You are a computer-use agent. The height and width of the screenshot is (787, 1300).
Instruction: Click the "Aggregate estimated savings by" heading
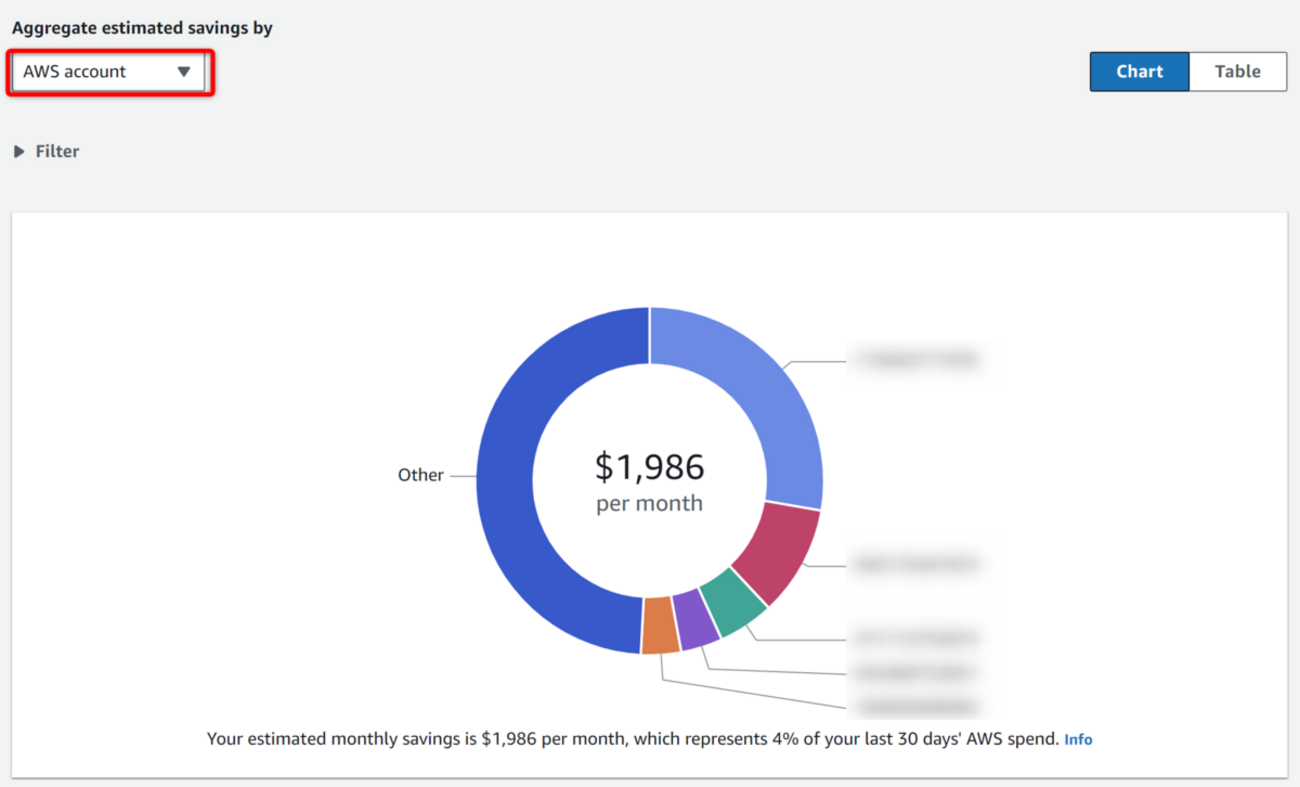point(142,28)
